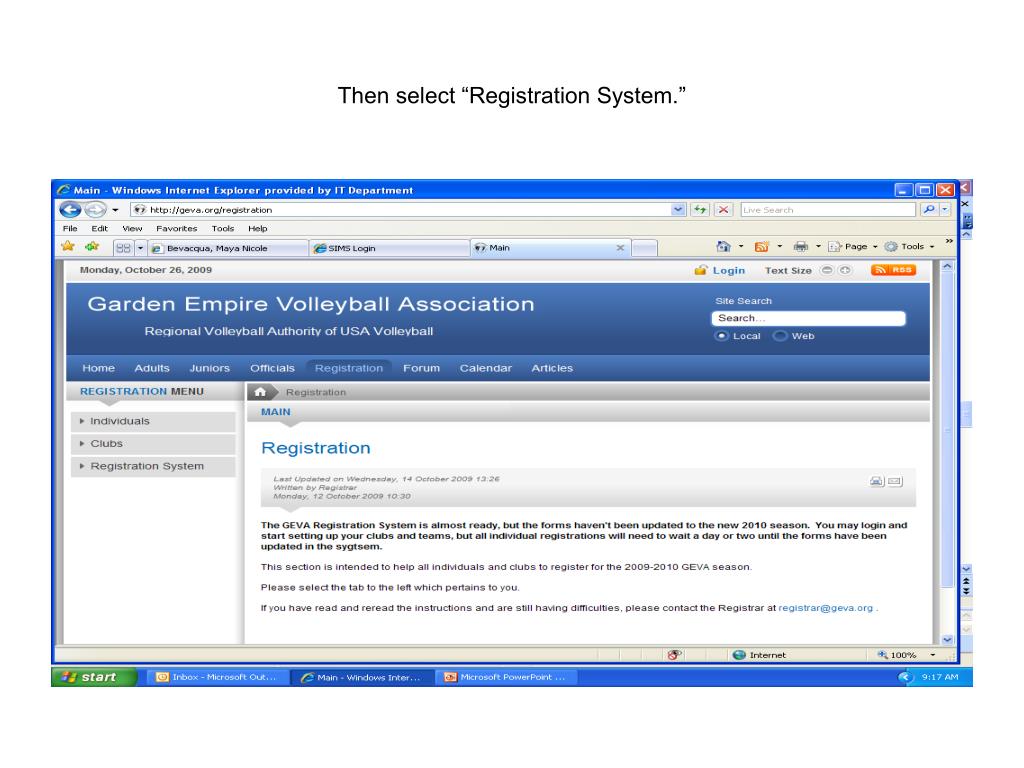The width and height of the screenshot is (1024, 768).
Task: Open the Edit menu
Action: (x=99, y=229)
